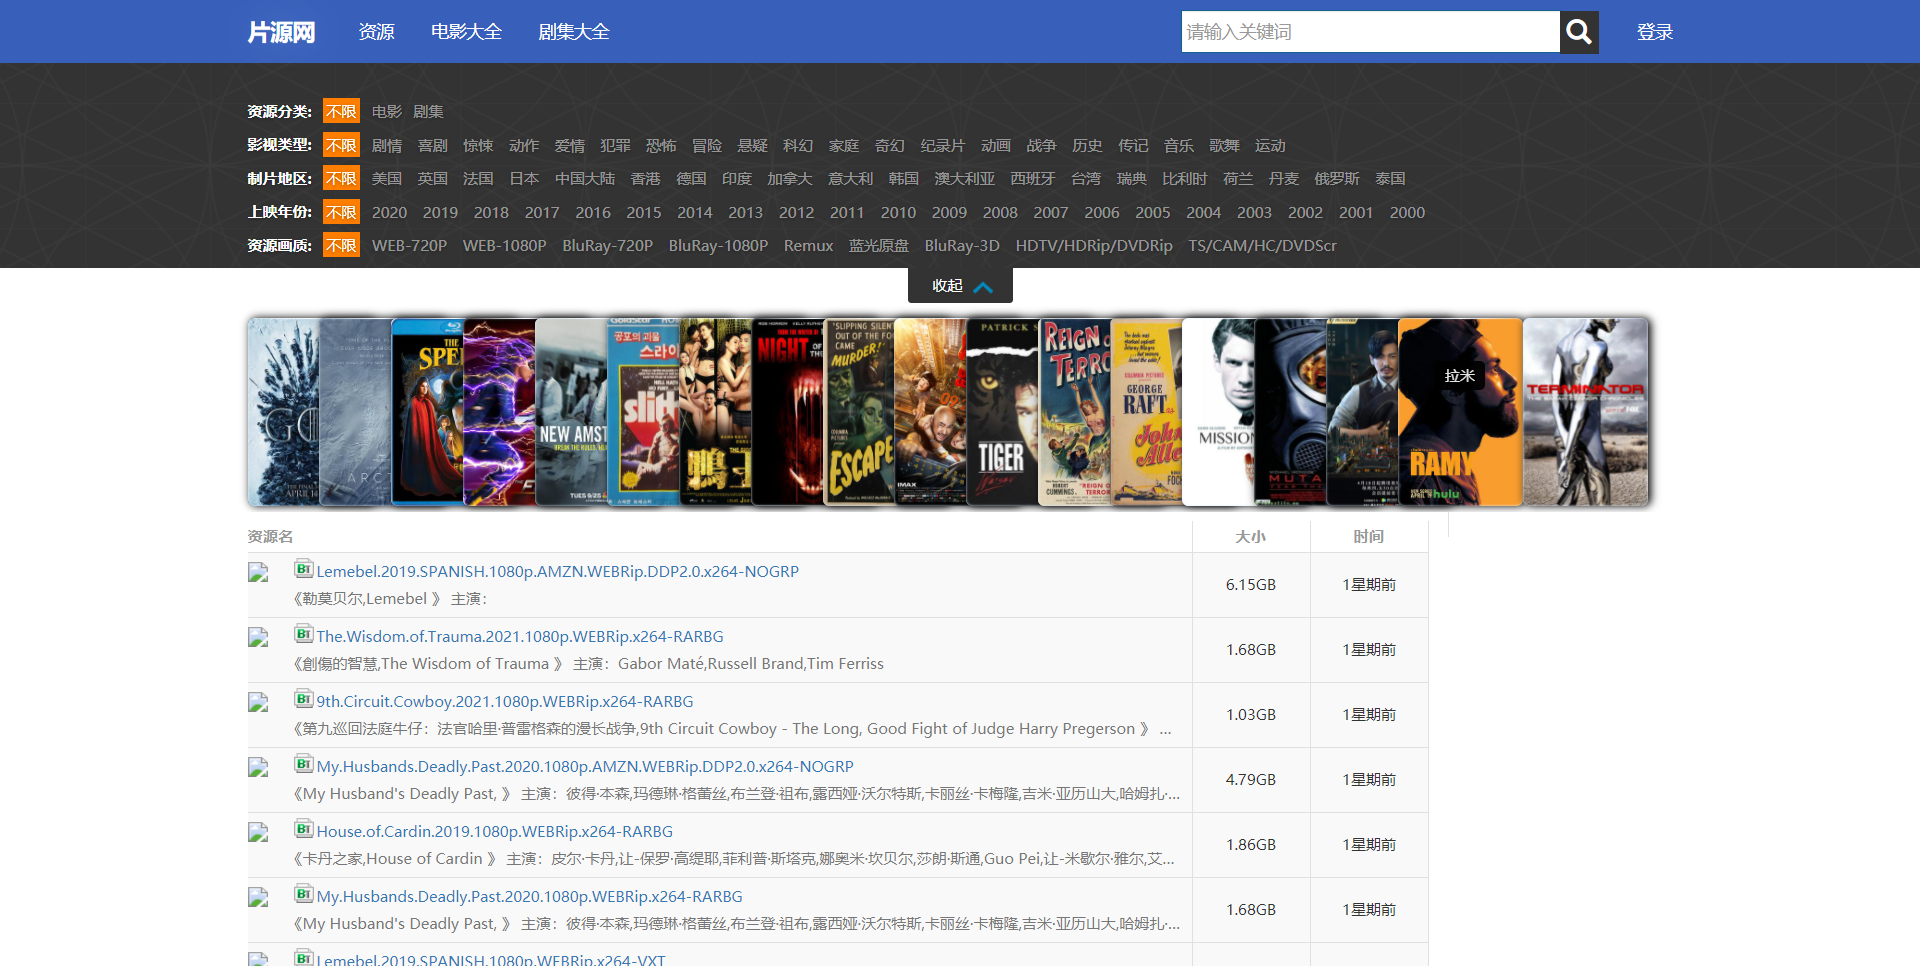The width and height of the screenshot is (1920, 966).
Task: Focus the keyword search input field
Action: tap(1370, 32)
